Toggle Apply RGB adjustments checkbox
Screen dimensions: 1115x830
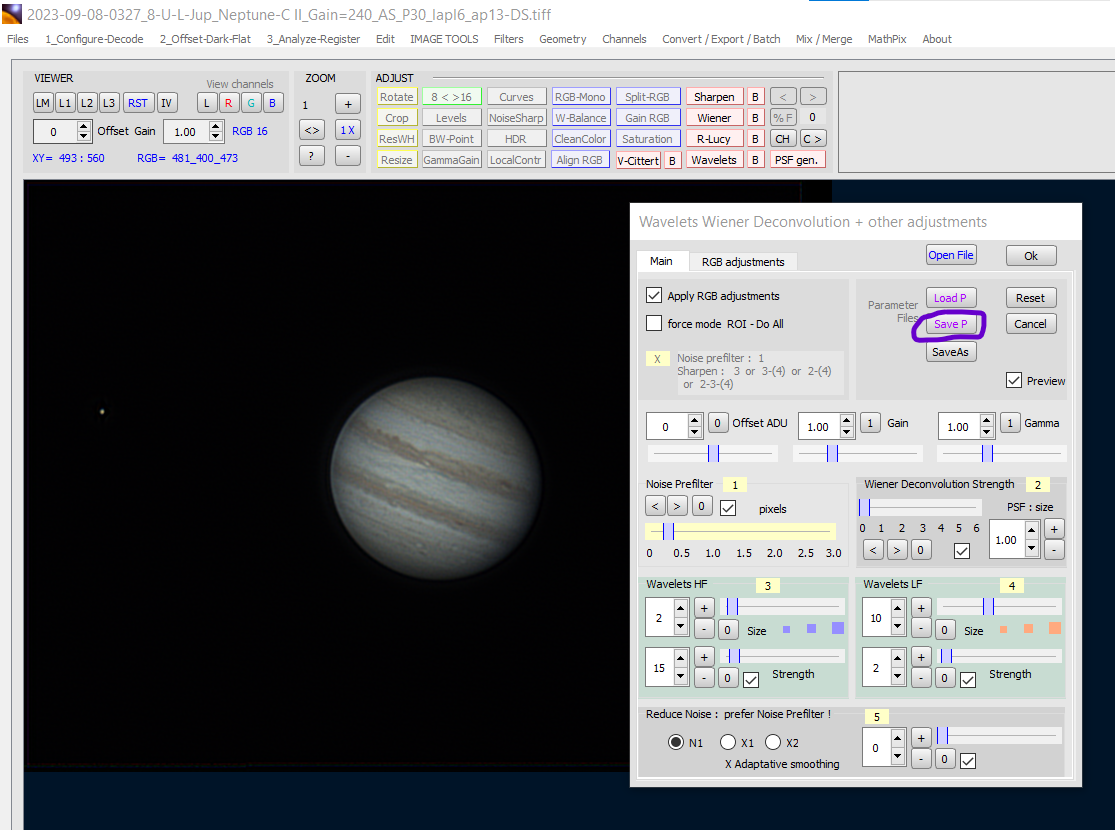[x=654, y=296]
